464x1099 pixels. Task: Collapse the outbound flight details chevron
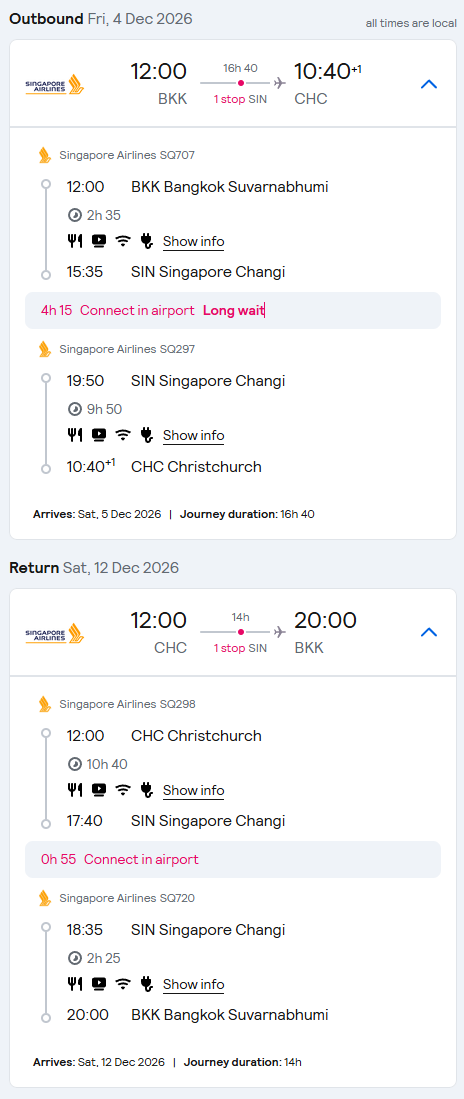[x=428, y=84]
